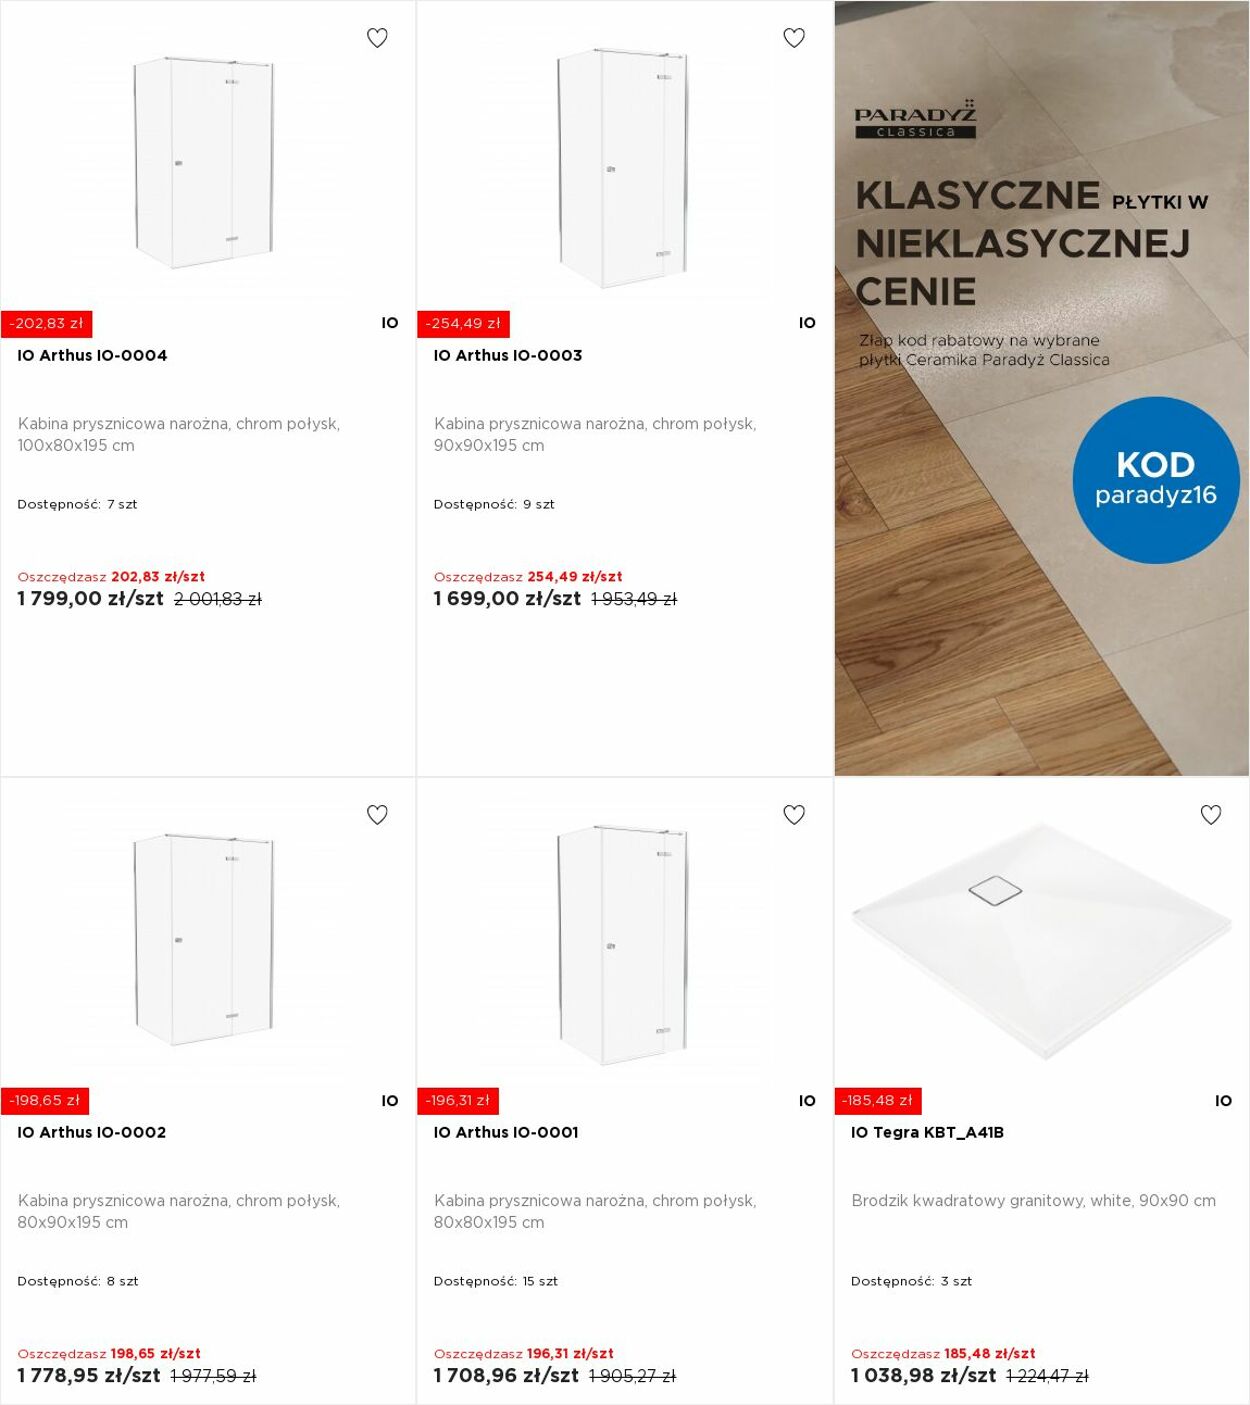Viewport: 1250px width, 1405px height.
Task: Open the Paradyż Classica tiles banner
Action: click(x=1042, y=388)
